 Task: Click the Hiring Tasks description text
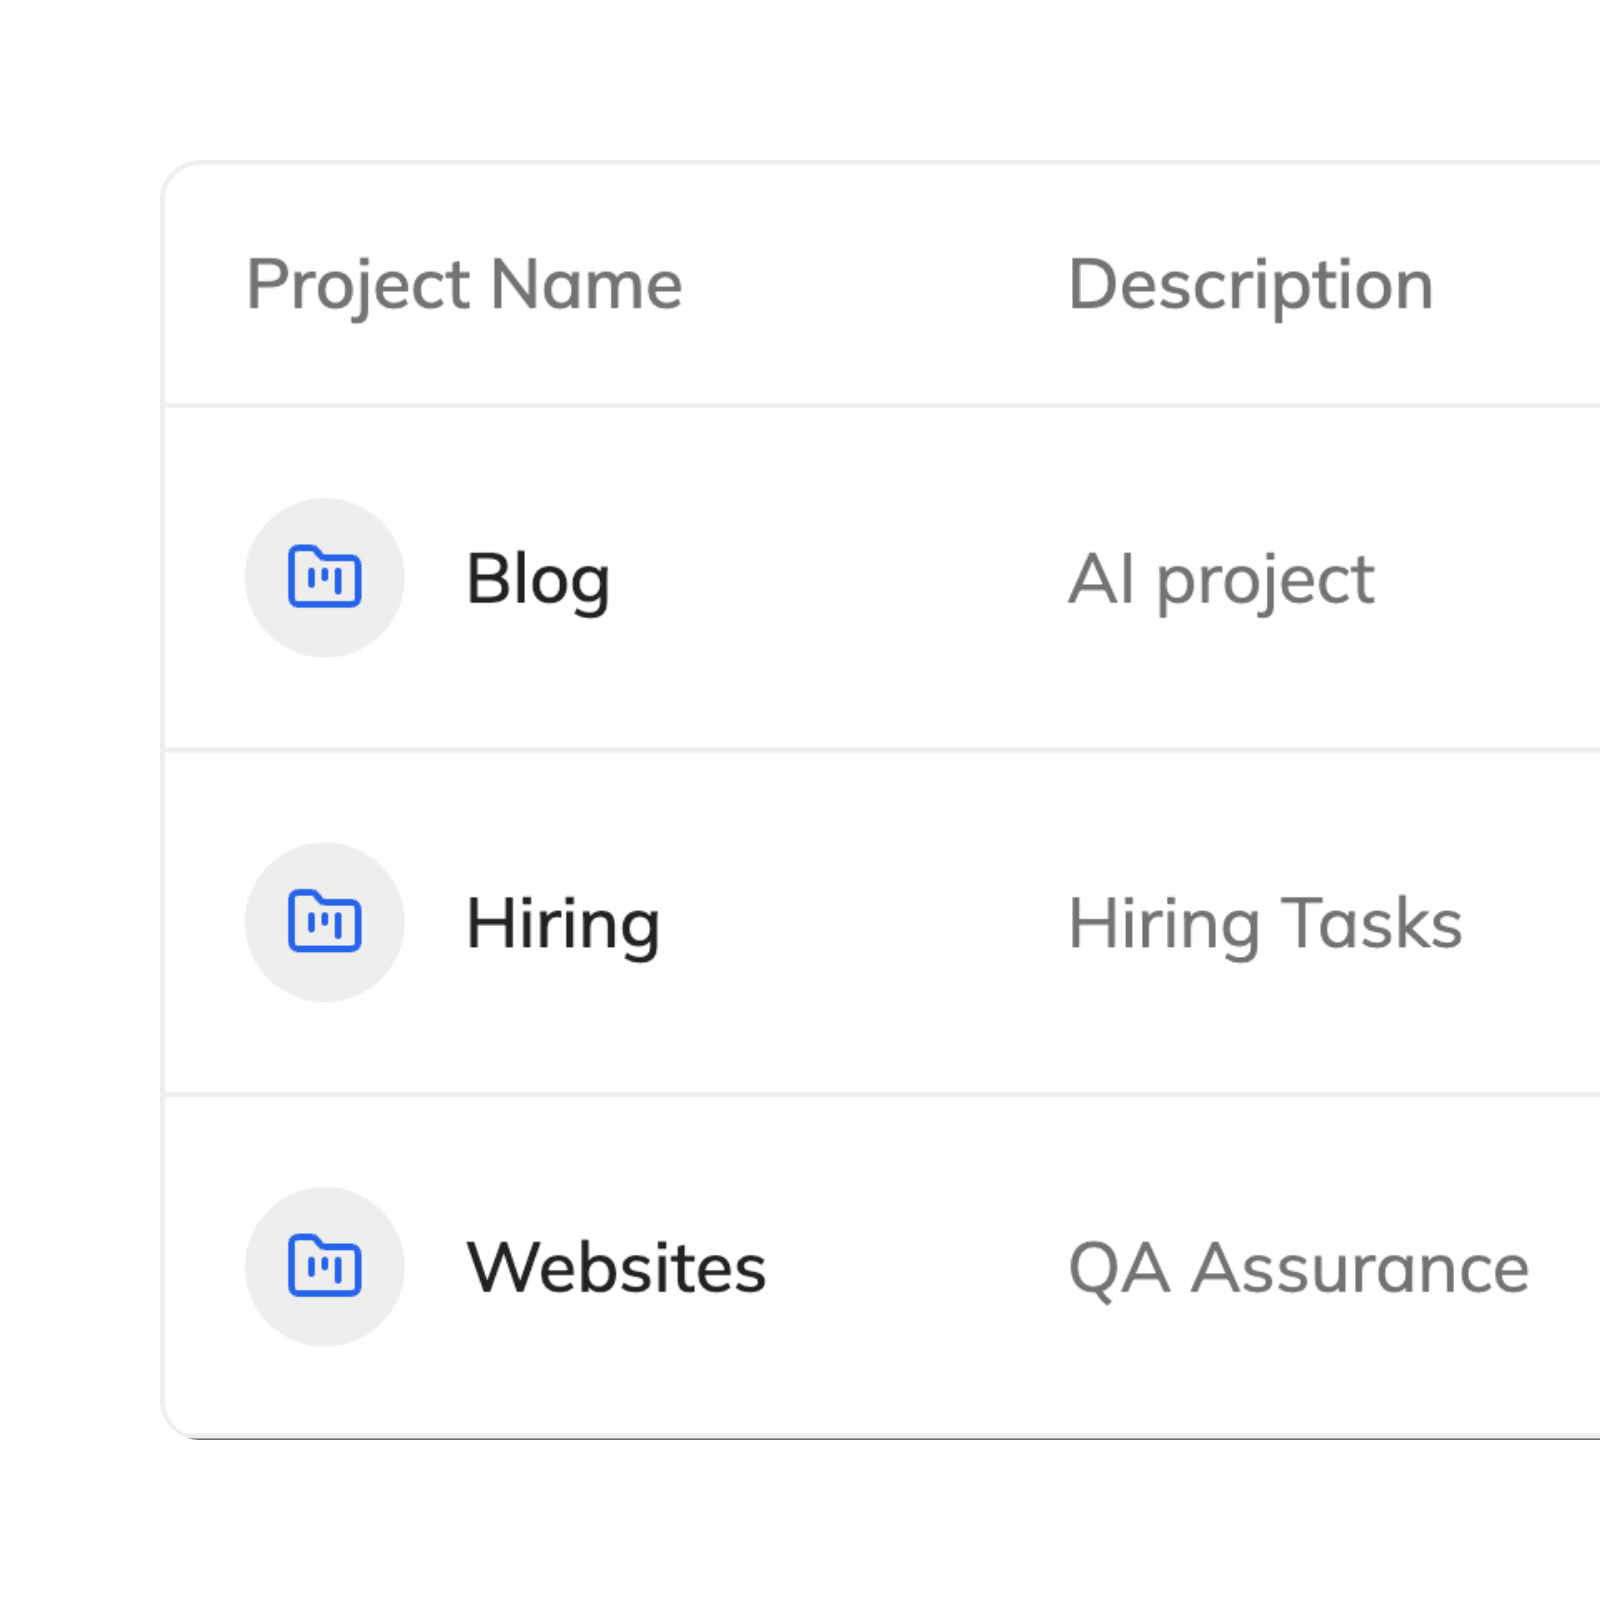pos(1265,923)
